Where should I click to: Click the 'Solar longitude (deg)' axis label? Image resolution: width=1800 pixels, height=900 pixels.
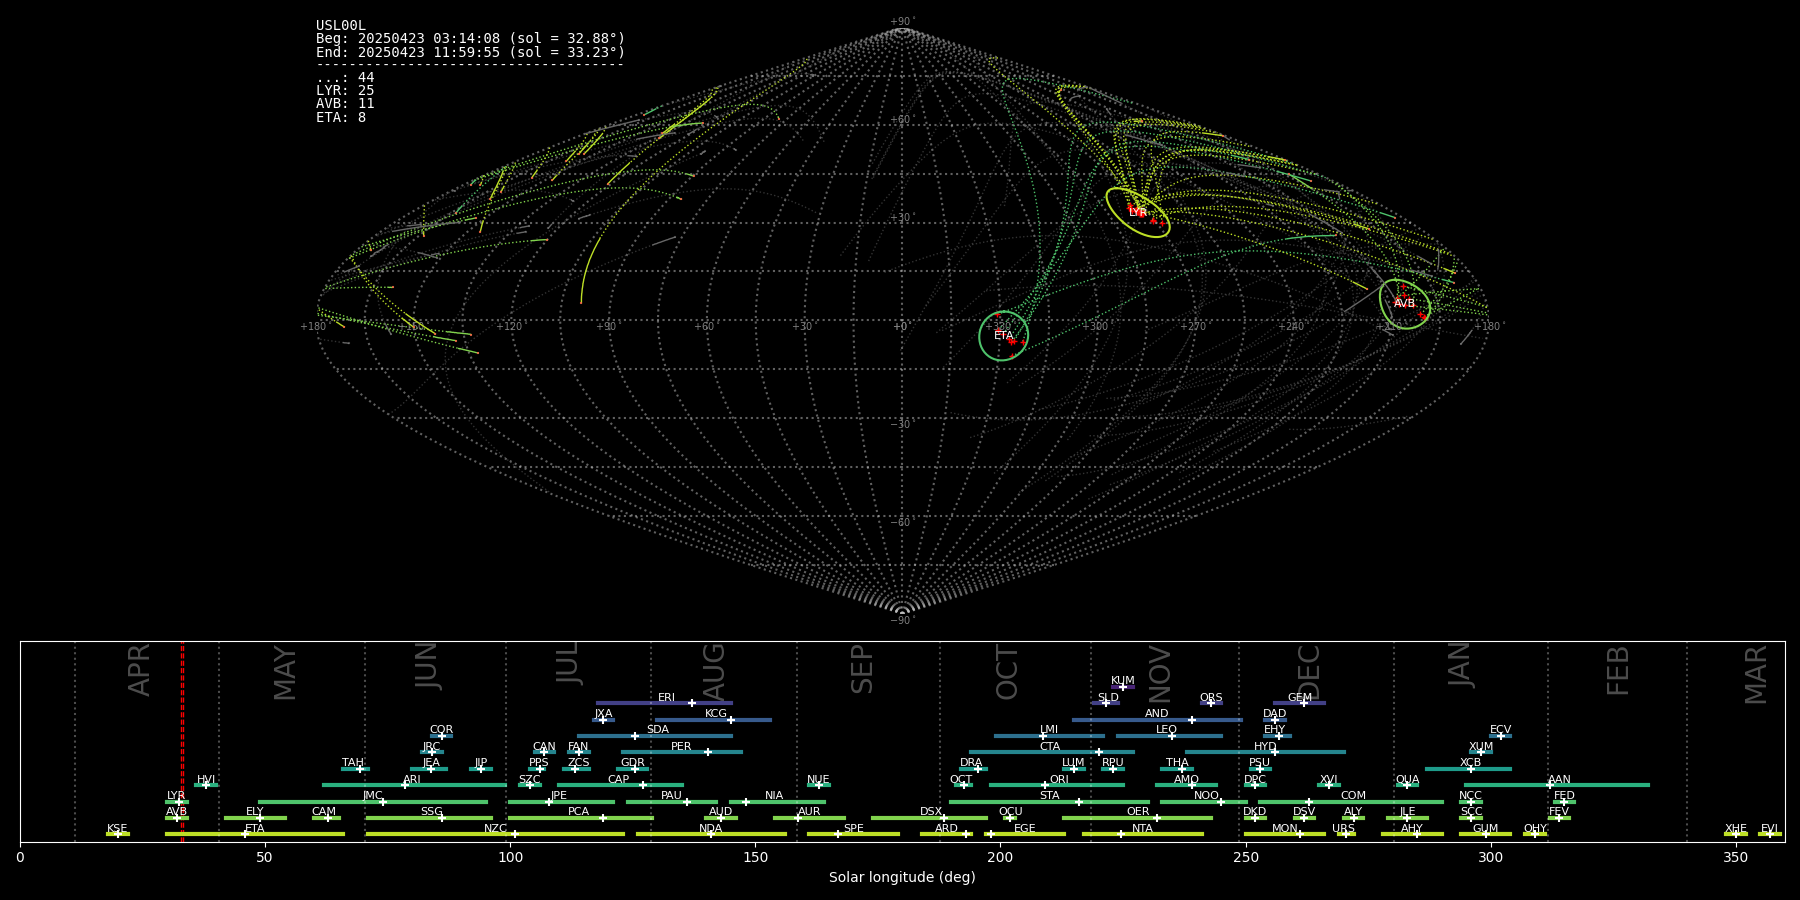point(902,877)
